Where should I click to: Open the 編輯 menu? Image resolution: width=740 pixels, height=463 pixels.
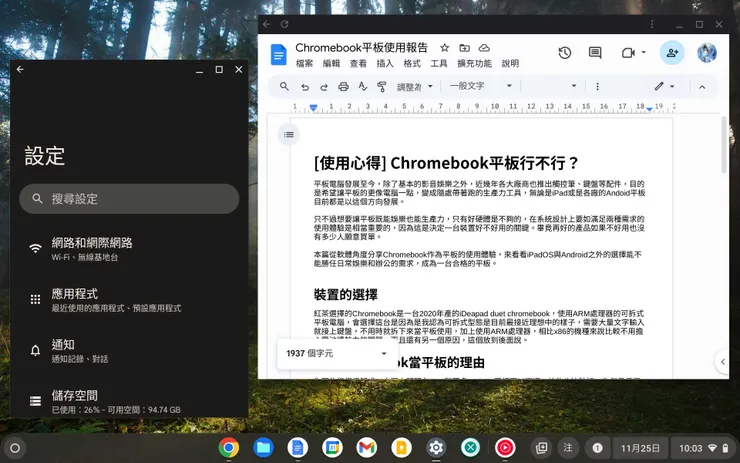point(331,63)
